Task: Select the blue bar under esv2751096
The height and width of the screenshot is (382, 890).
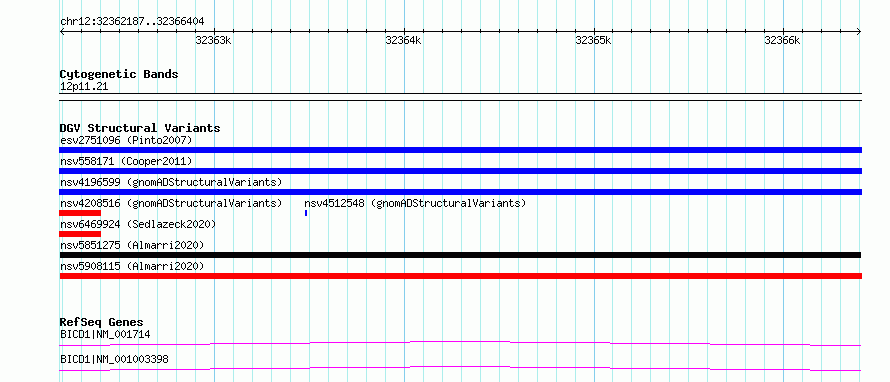Action: tap(460, 150)
